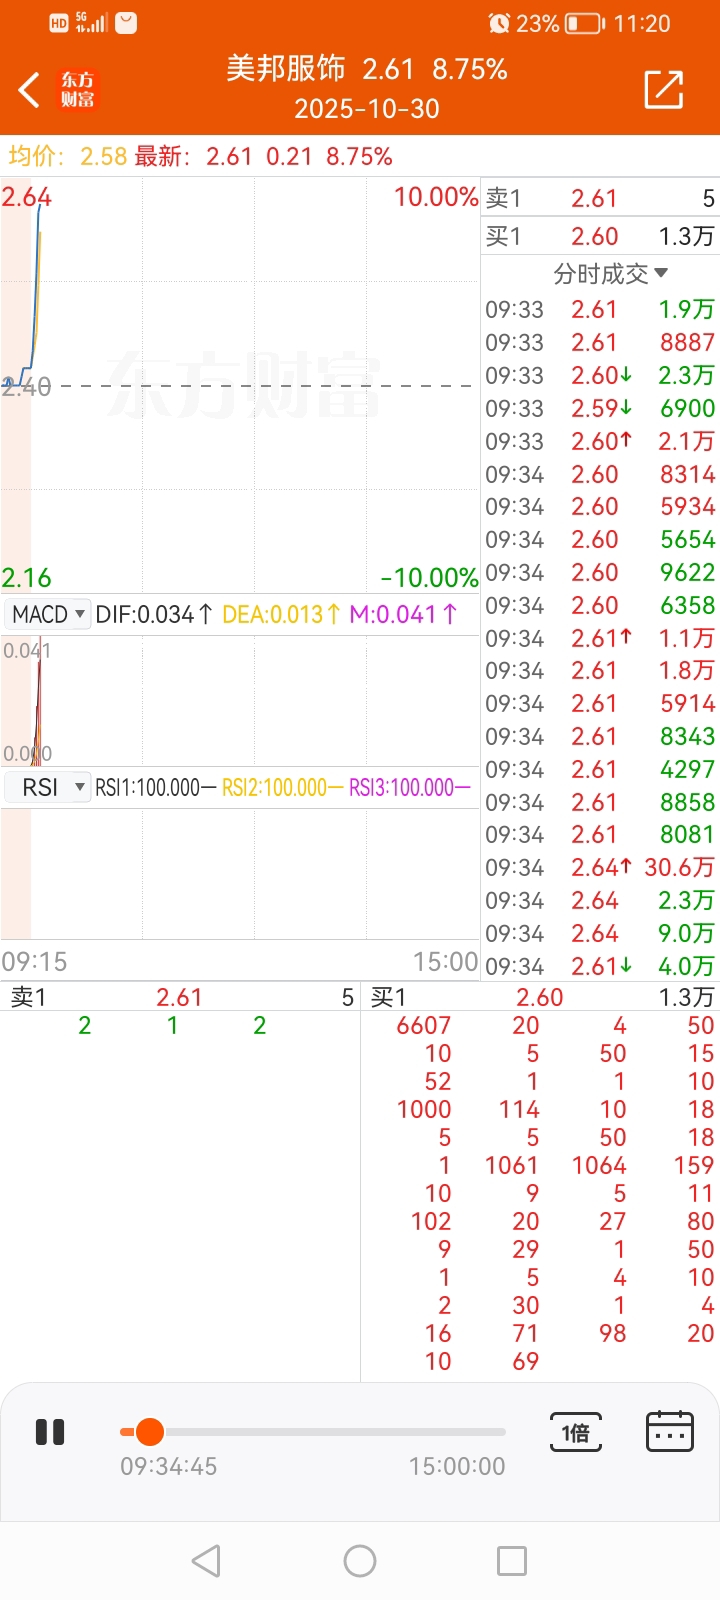
Task: Tap the 10.00% upper limit label
Action: pos(436,196)
